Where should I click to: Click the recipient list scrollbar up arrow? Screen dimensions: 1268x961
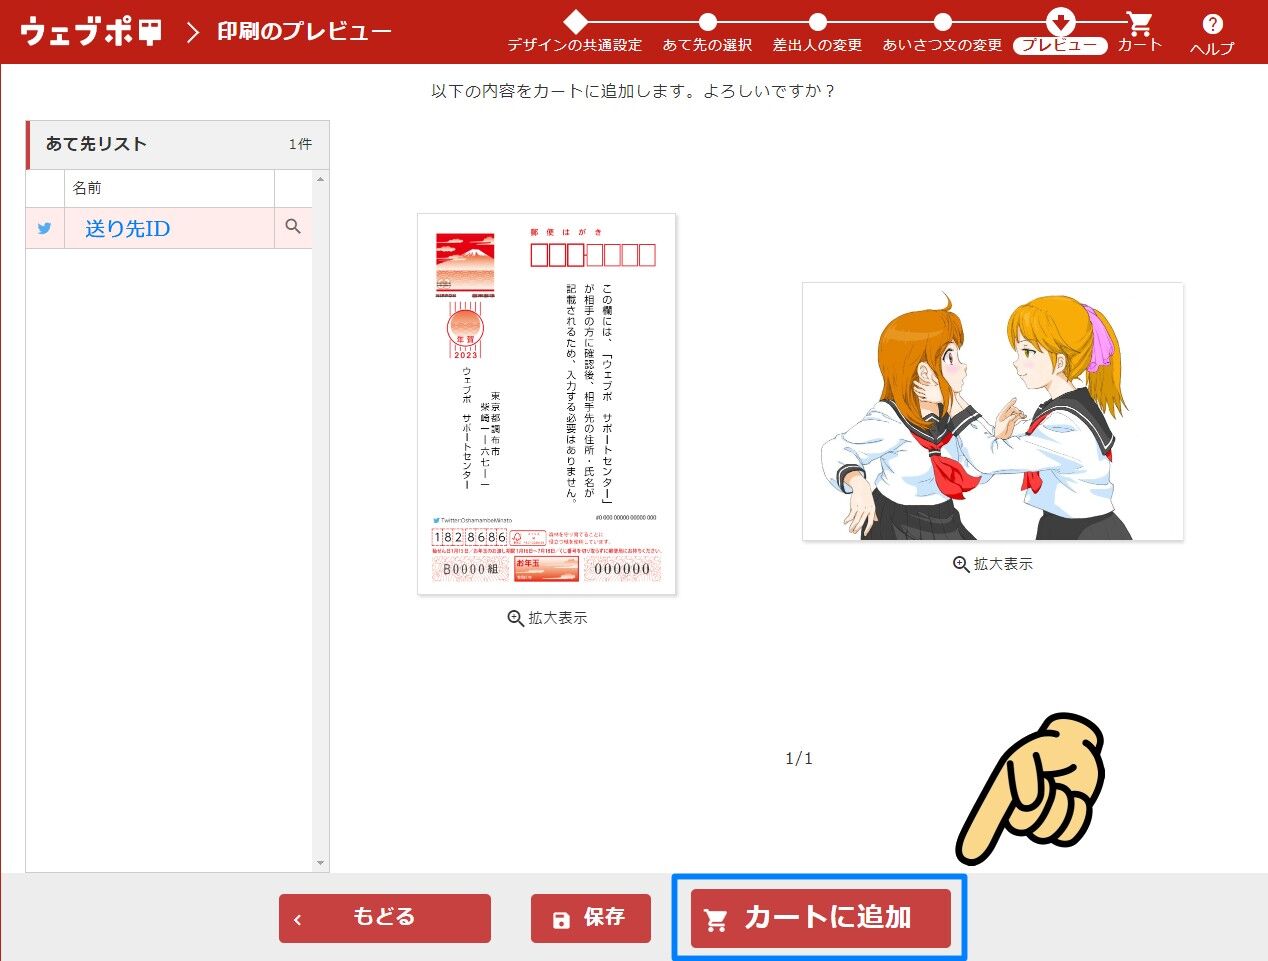[x=321, y=179]
